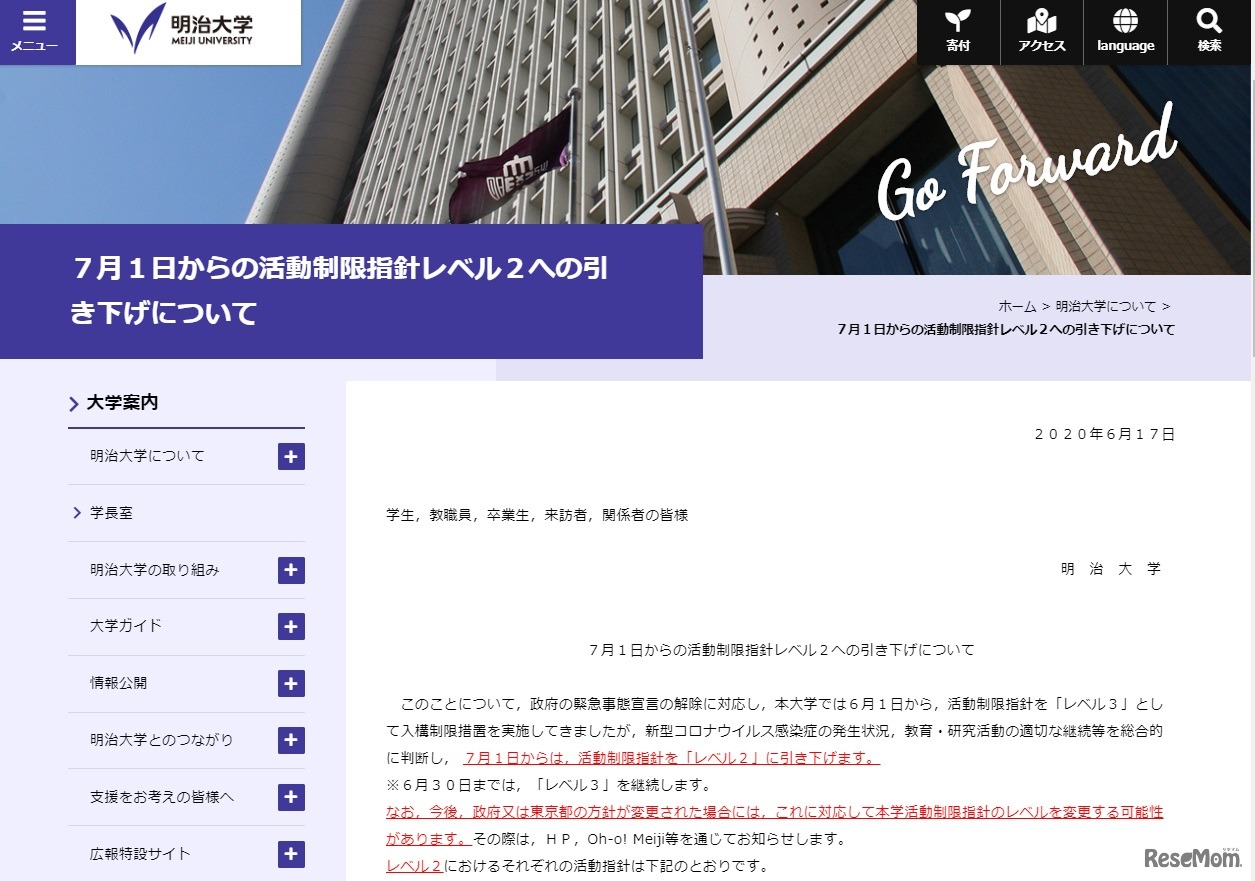This screenshot has width=1255, height=881.
Task: Expand the 支援をお考えの皆様へ section
Action: [x=290, y=797]
